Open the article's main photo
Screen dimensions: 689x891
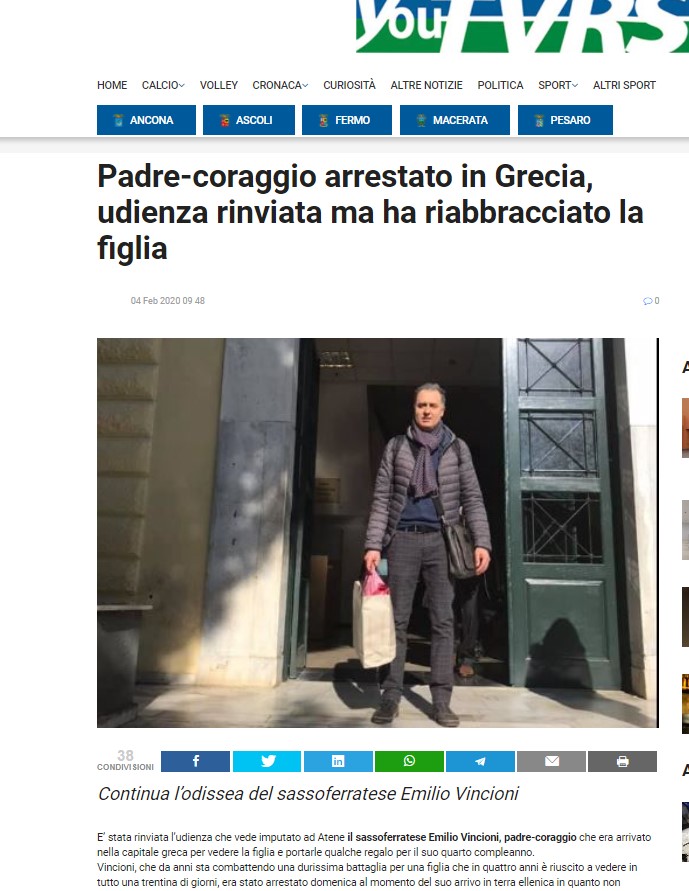(378, 532)
